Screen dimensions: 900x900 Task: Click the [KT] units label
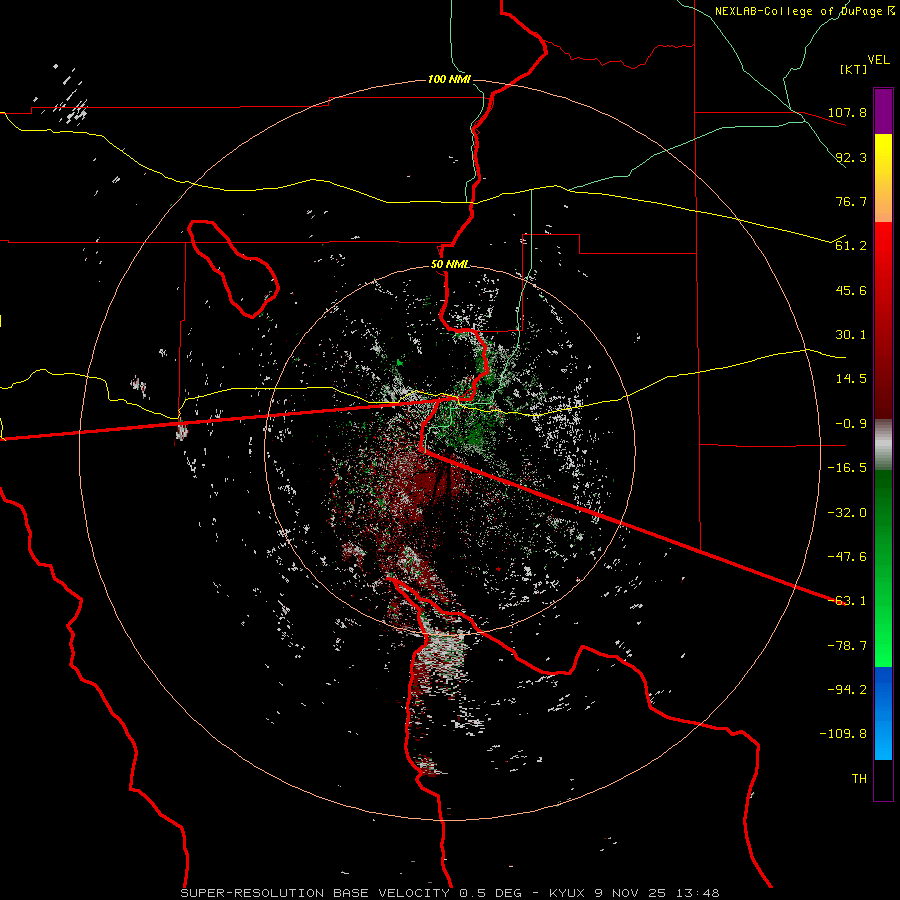pos(853,69)
